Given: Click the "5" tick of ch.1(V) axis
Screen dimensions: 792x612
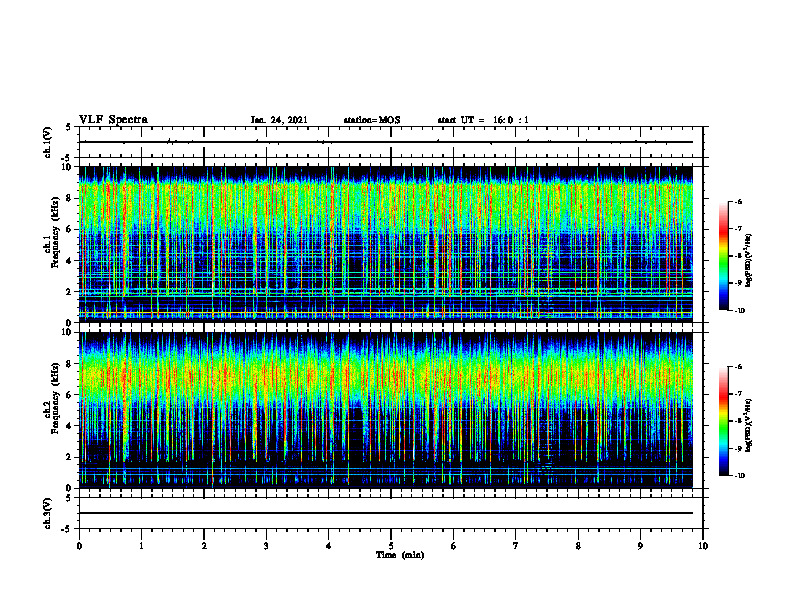Looking at the screenshot, I should pyautogui.click(x=68, y=127).
